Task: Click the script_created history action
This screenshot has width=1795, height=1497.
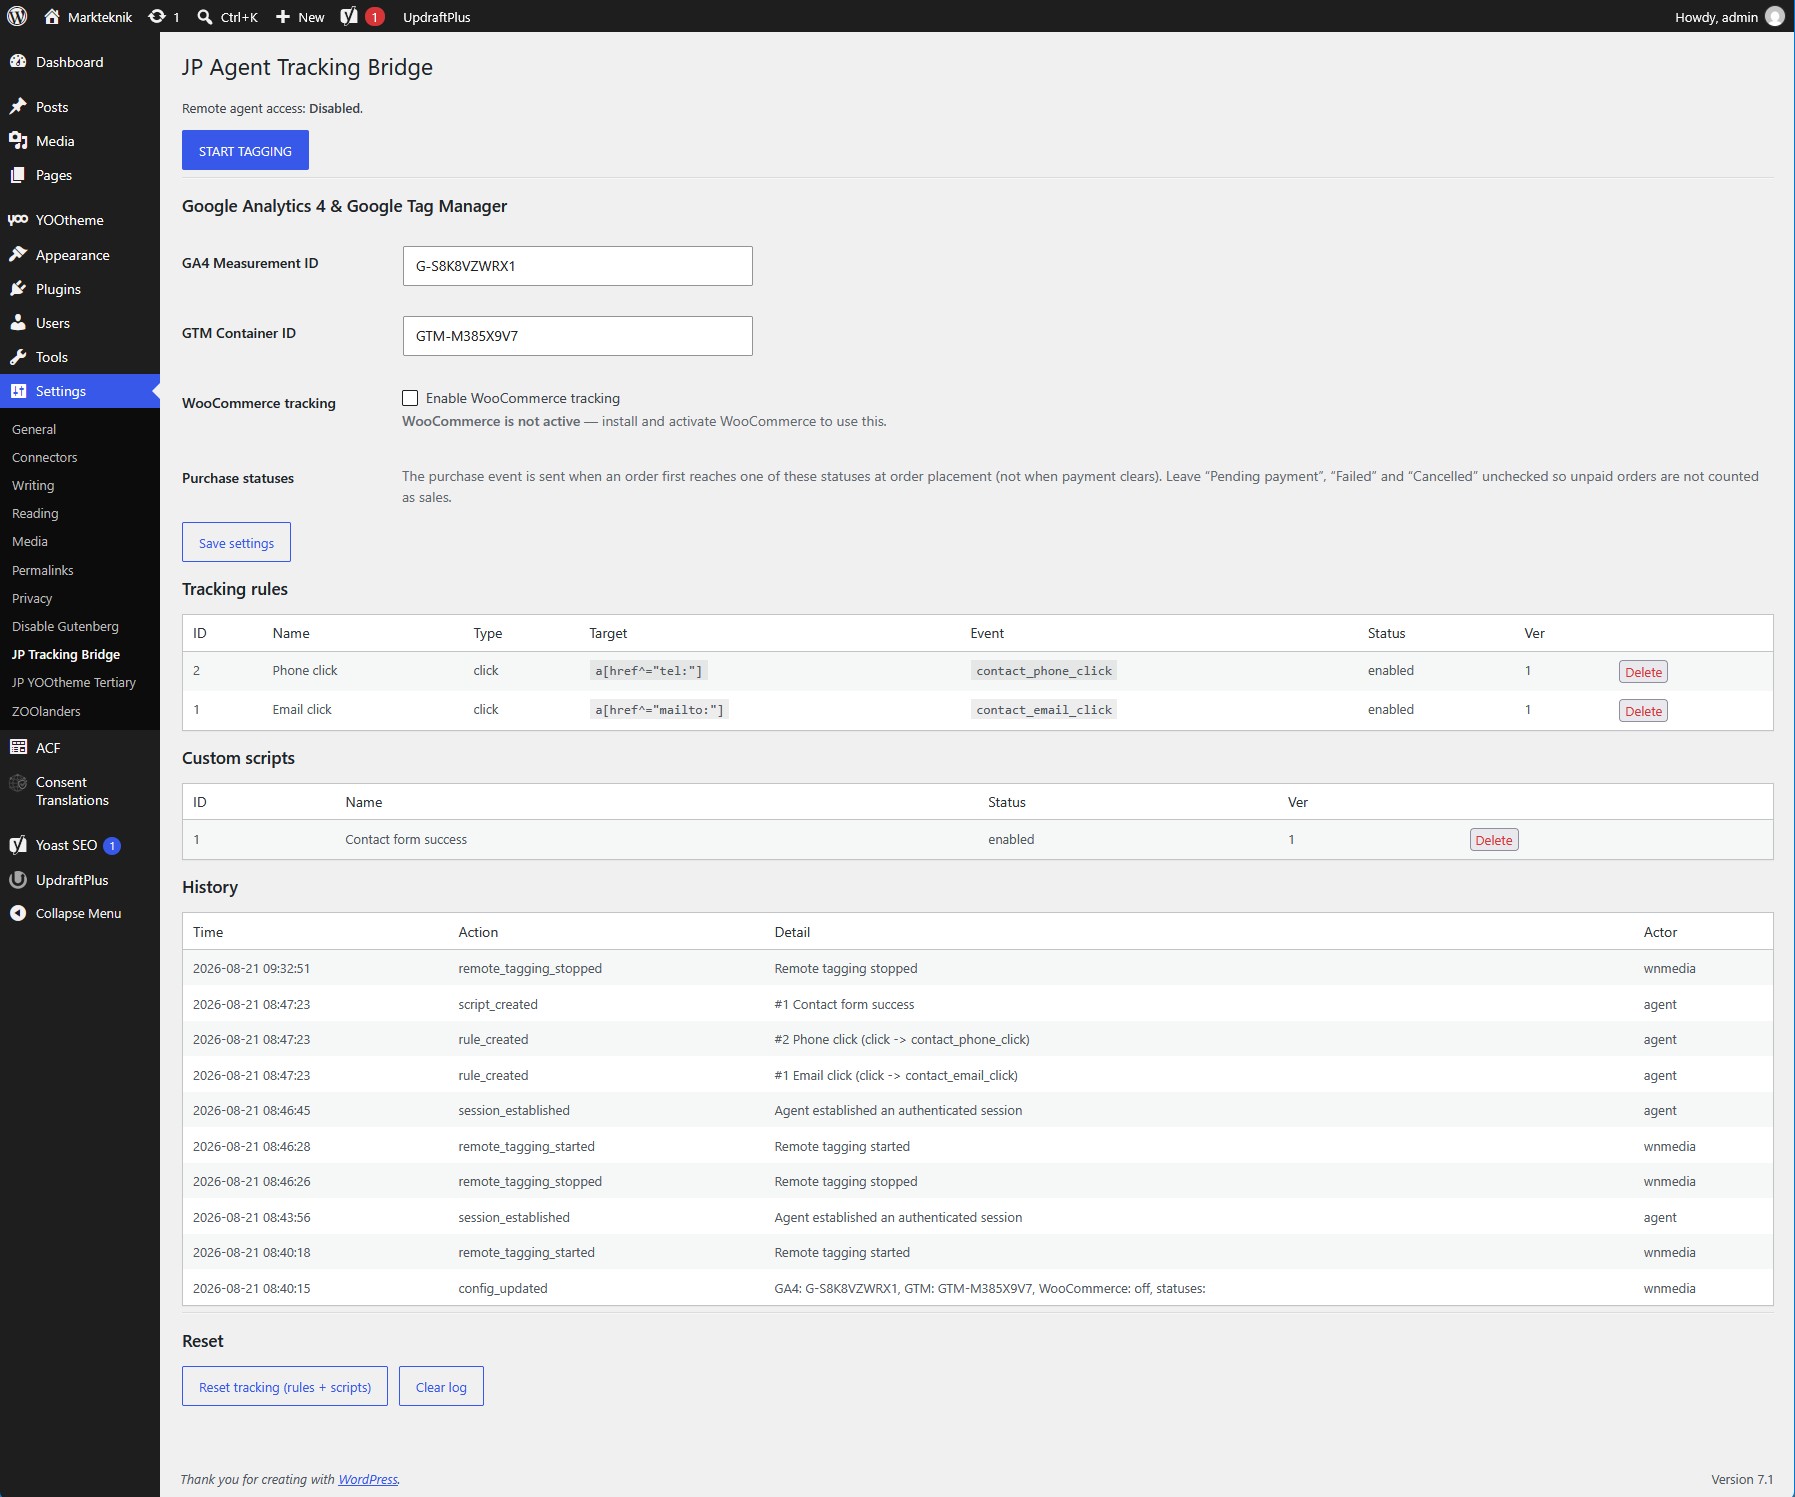Action: [498, 1004]
